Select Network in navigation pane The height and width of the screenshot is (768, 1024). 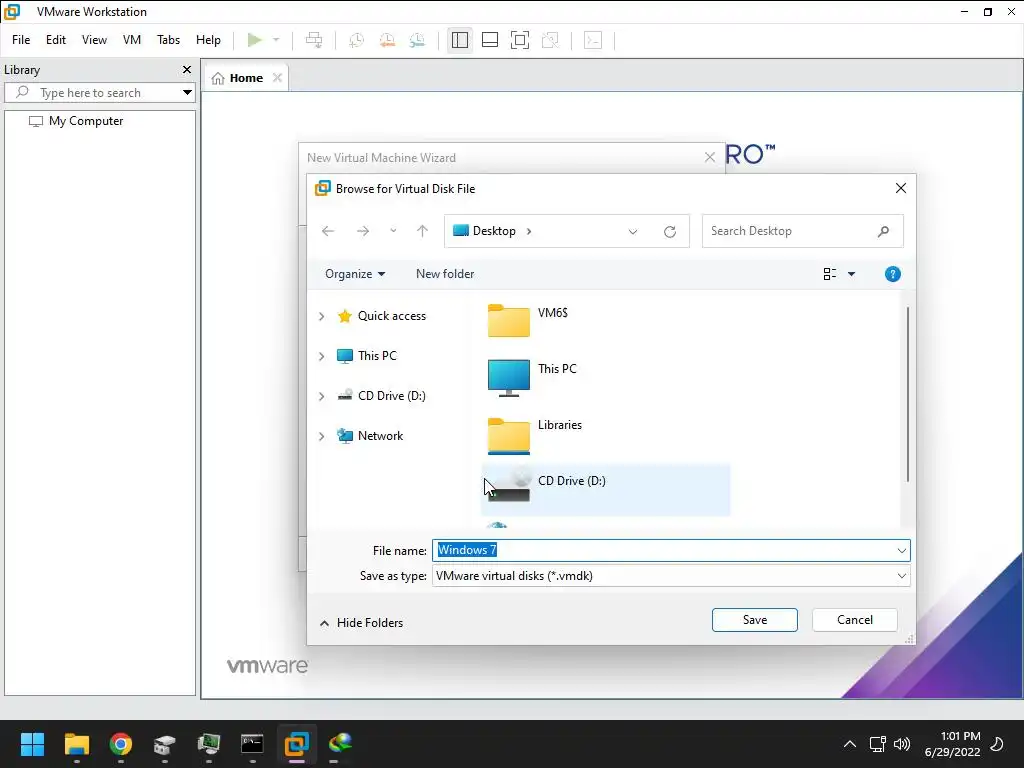(x=370, y=436)
